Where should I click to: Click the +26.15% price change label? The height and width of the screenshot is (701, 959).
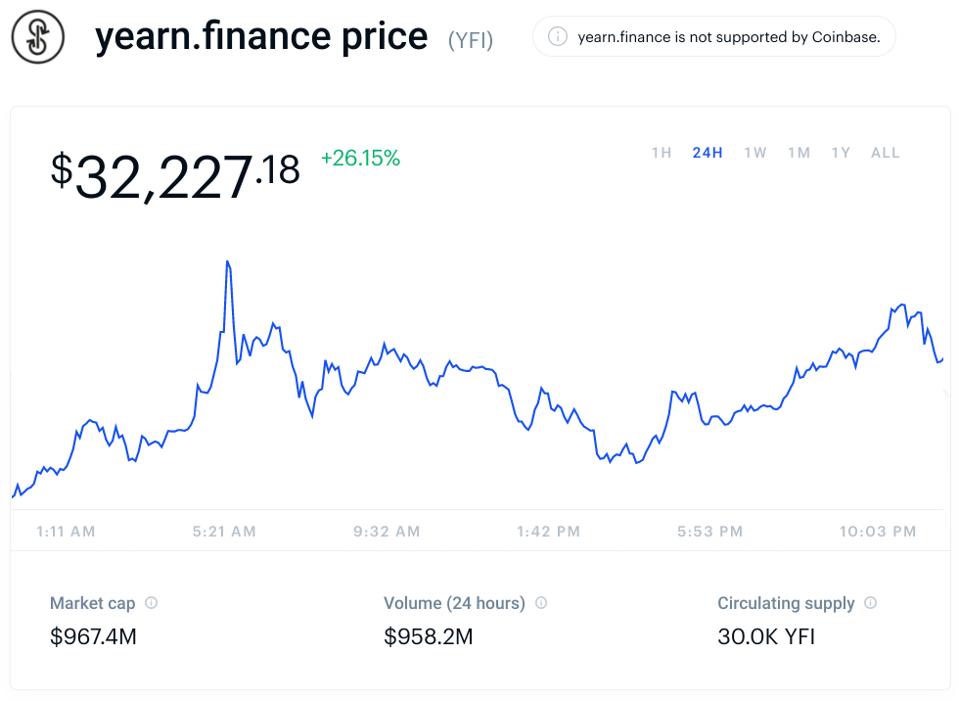point(360,158)
